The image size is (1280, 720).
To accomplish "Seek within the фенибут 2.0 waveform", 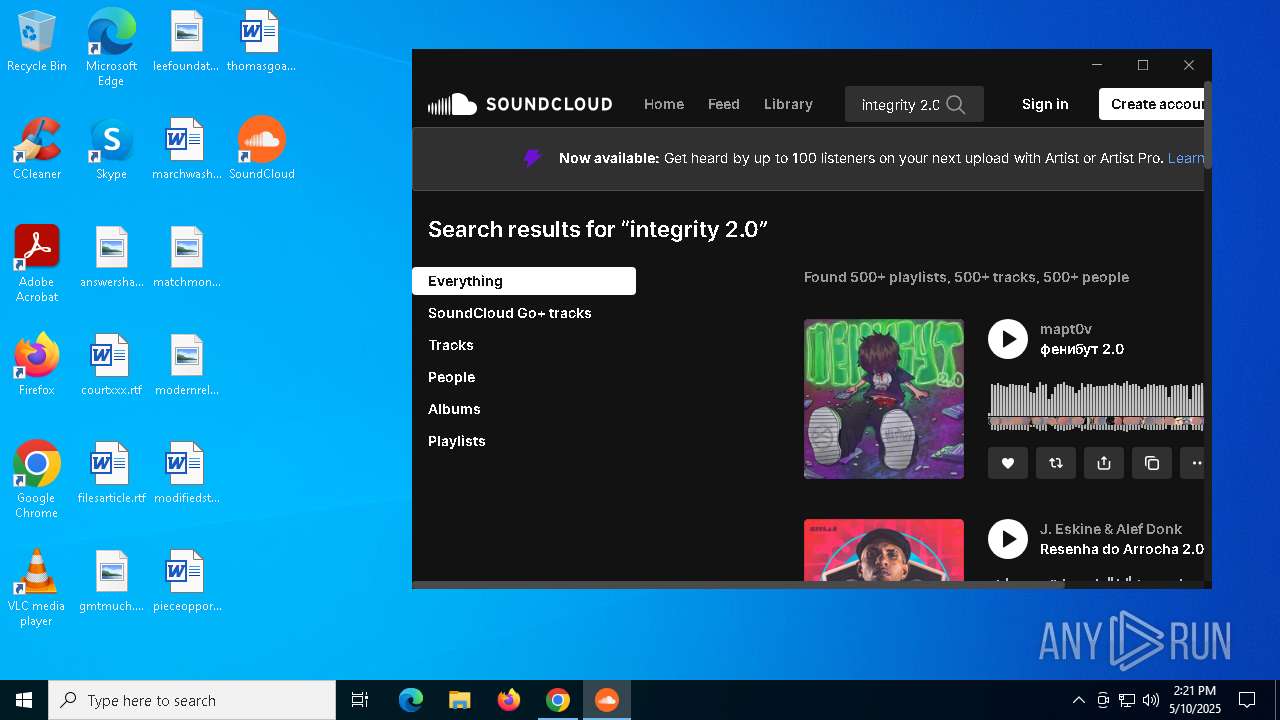I will [x=1096, y=405].
